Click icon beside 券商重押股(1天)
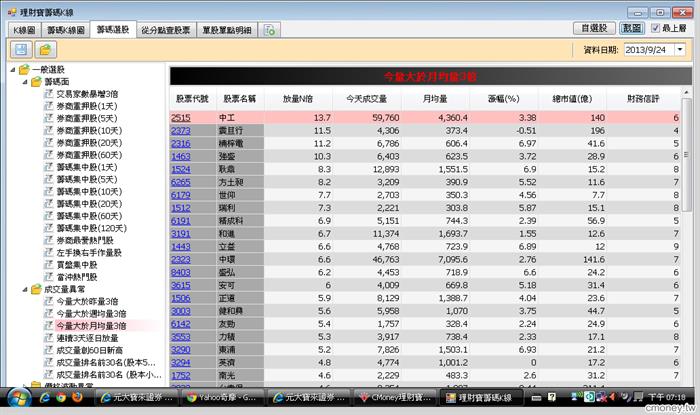 tap(49, 106)
